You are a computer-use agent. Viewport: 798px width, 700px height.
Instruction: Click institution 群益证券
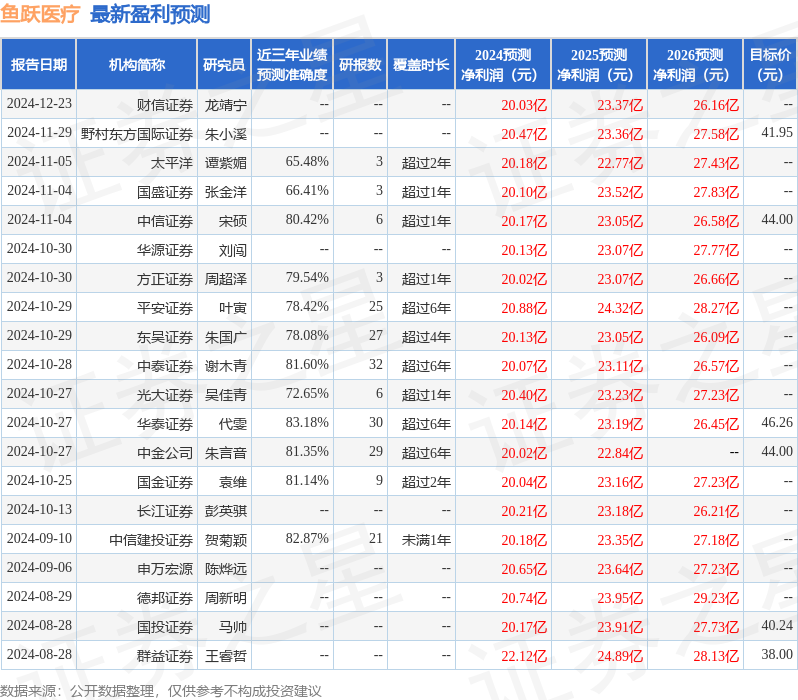pyautogui.click(x=165, y=657)
